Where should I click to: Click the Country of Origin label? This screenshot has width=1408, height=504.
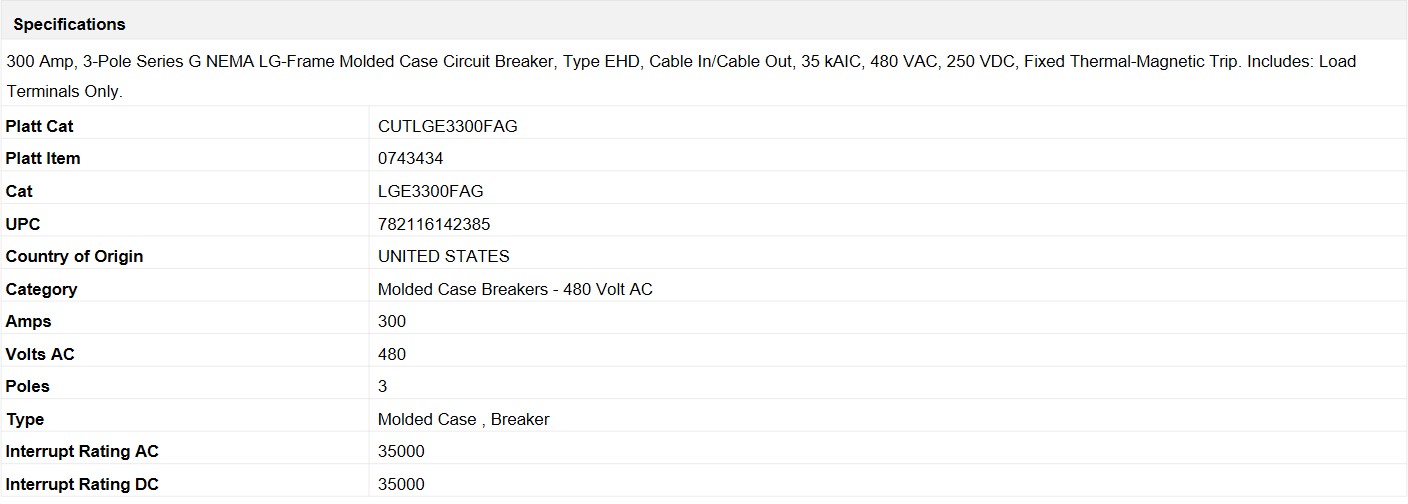[x=74, y=256]
